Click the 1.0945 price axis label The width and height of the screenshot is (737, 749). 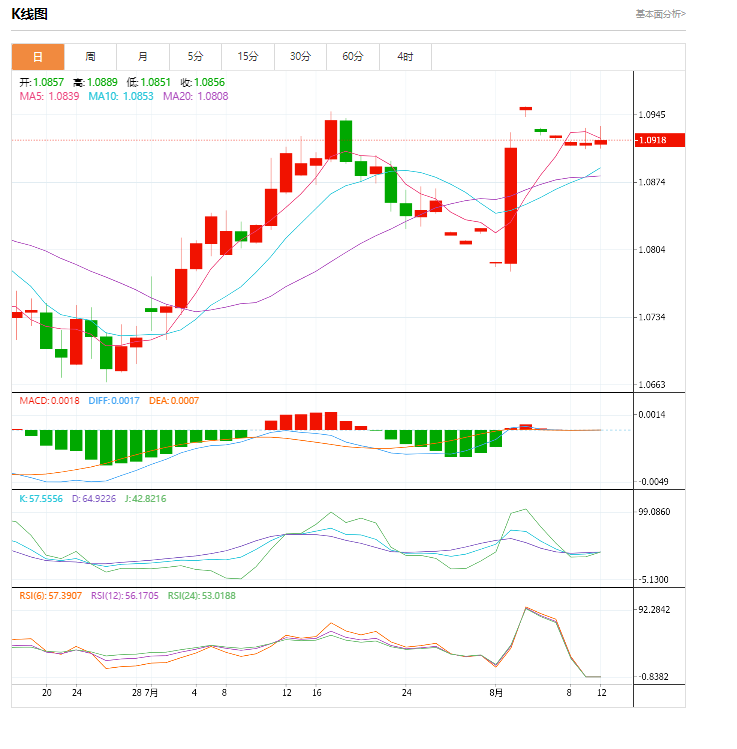(x=652, y=115)
